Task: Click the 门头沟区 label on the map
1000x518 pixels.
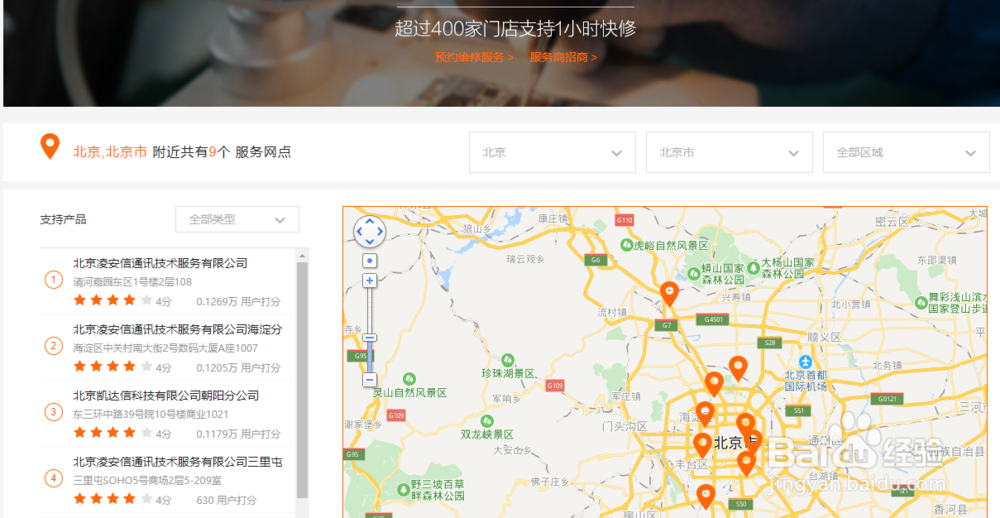Action: point(624,426)
